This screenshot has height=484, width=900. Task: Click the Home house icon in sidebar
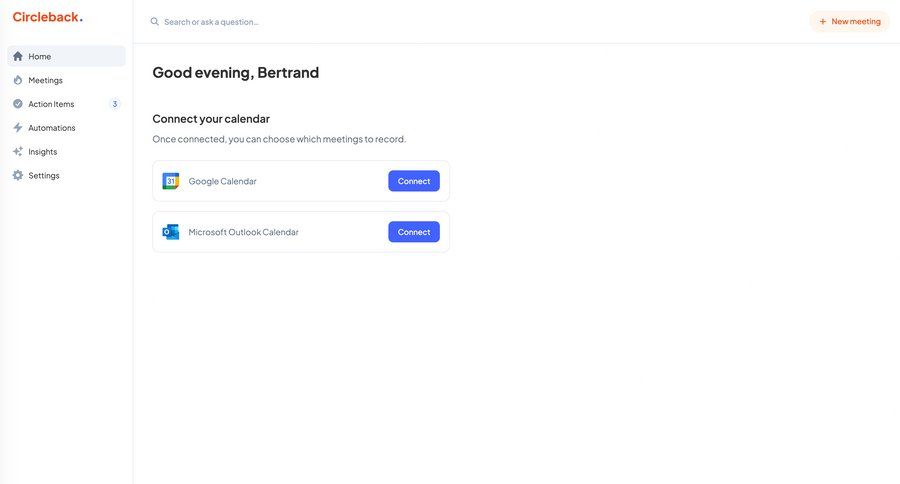pyautogui.click(x=18, y=56)
